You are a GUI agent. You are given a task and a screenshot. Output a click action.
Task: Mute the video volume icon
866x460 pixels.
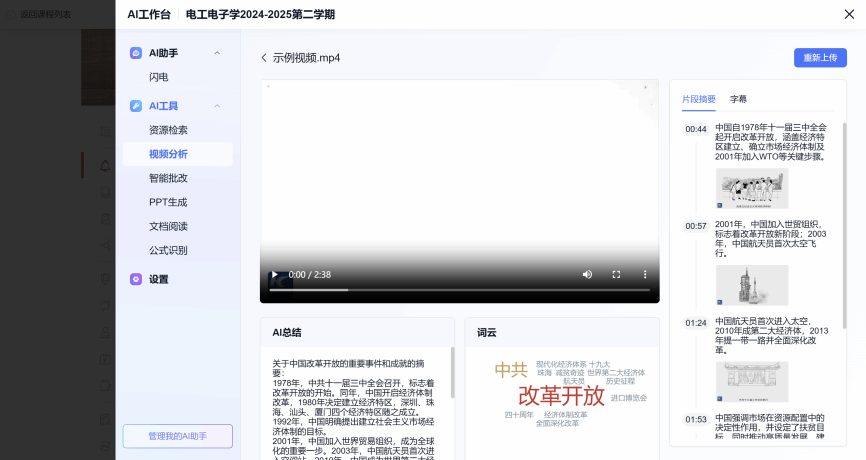coord(588,274)
